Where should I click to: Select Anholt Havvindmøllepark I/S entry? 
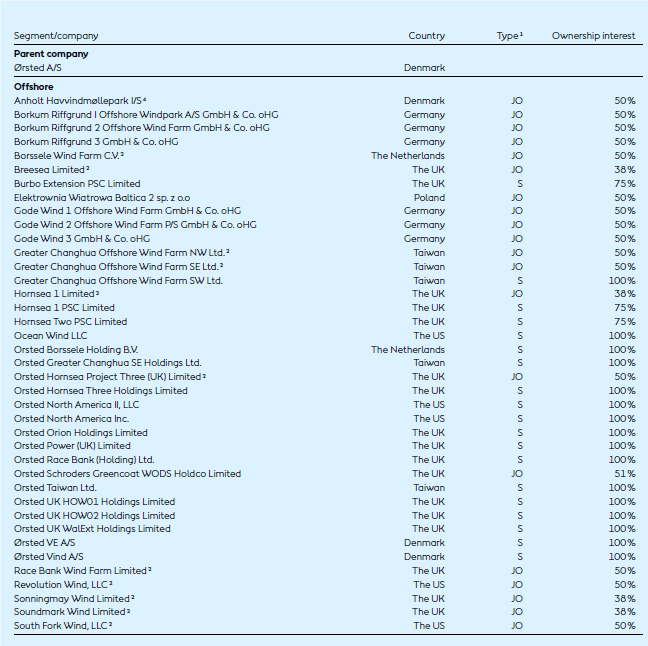(x=80, y=101)
